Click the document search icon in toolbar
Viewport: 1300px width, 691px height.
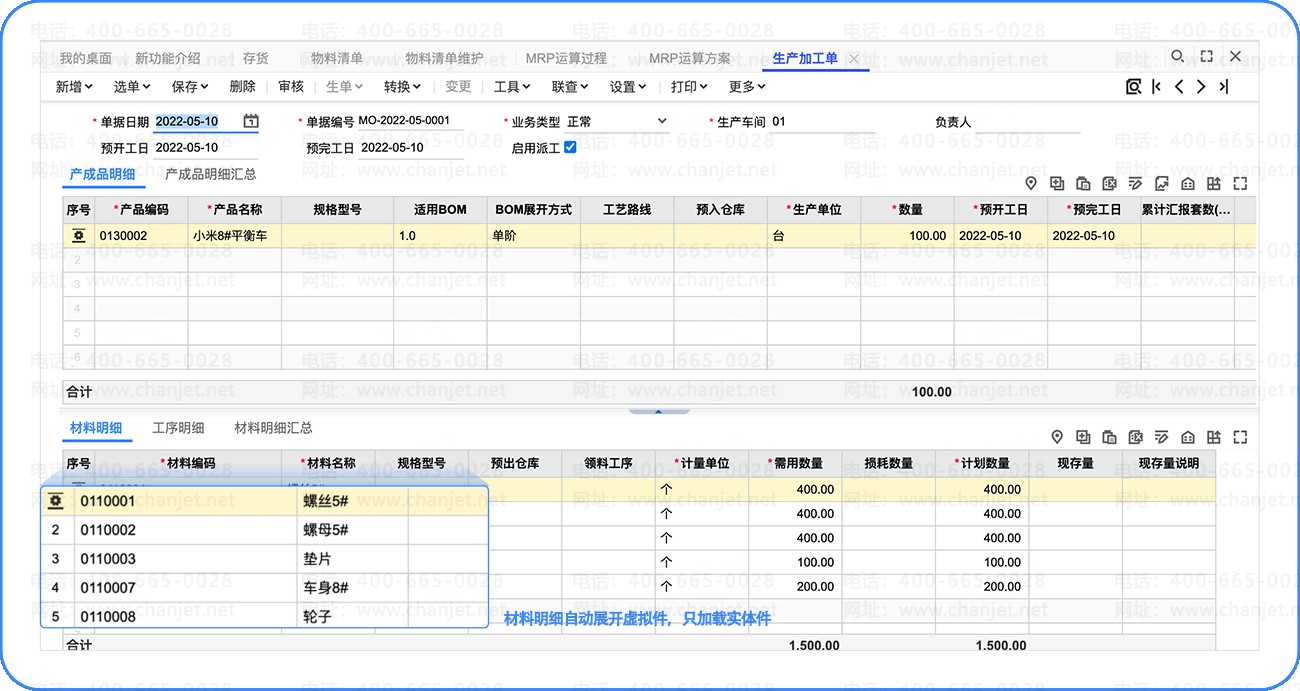(x=1133, y=87)
